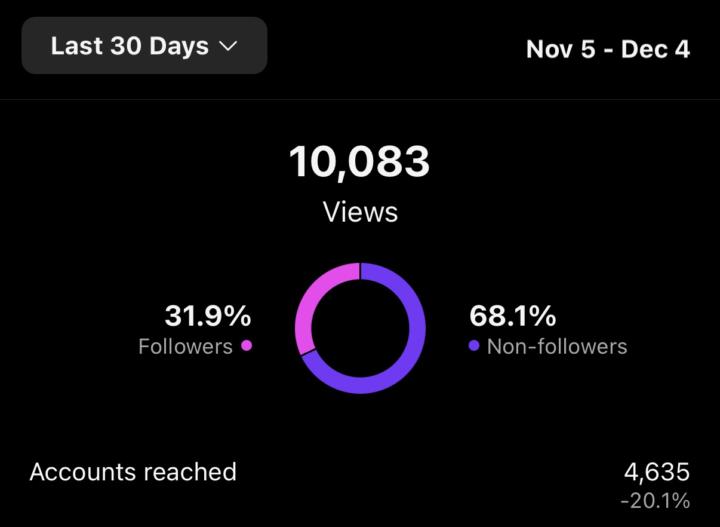Select the Views label under the total
Screen dimensions: 720x527
(360, 212)
